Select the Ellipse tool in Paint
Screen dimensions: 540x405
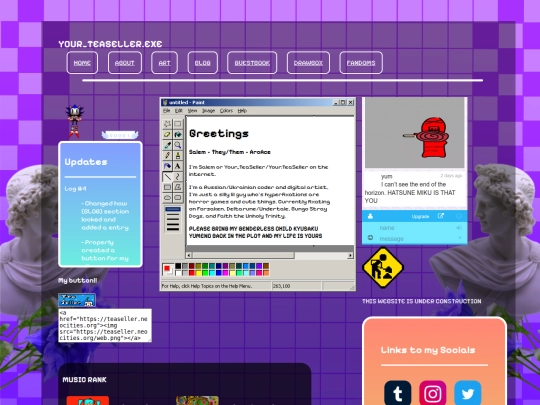click(167, 198)
